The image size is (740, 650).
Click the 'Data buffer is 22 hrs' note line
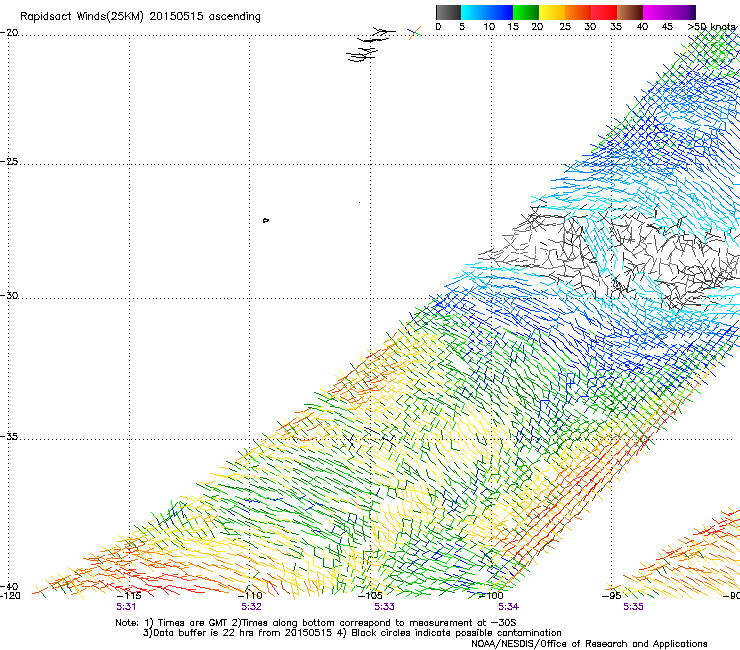(x=352, y=633)
